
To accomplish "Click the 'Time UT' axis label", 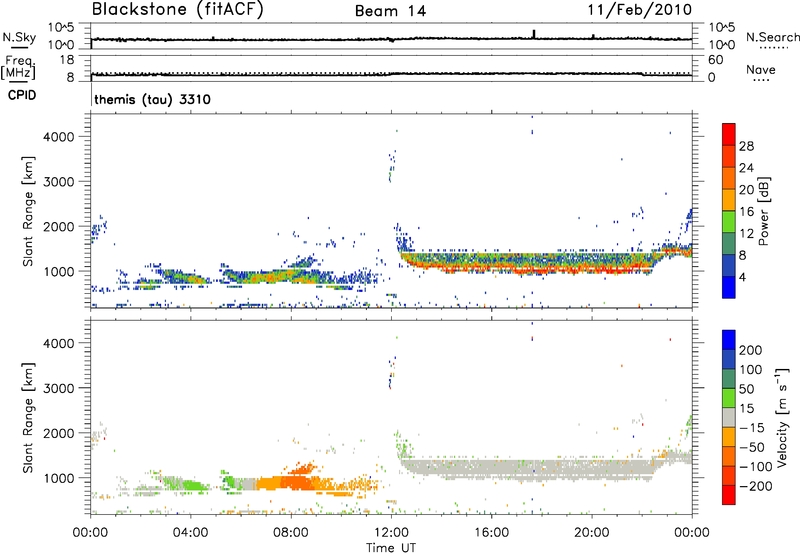I will point(391,548).
